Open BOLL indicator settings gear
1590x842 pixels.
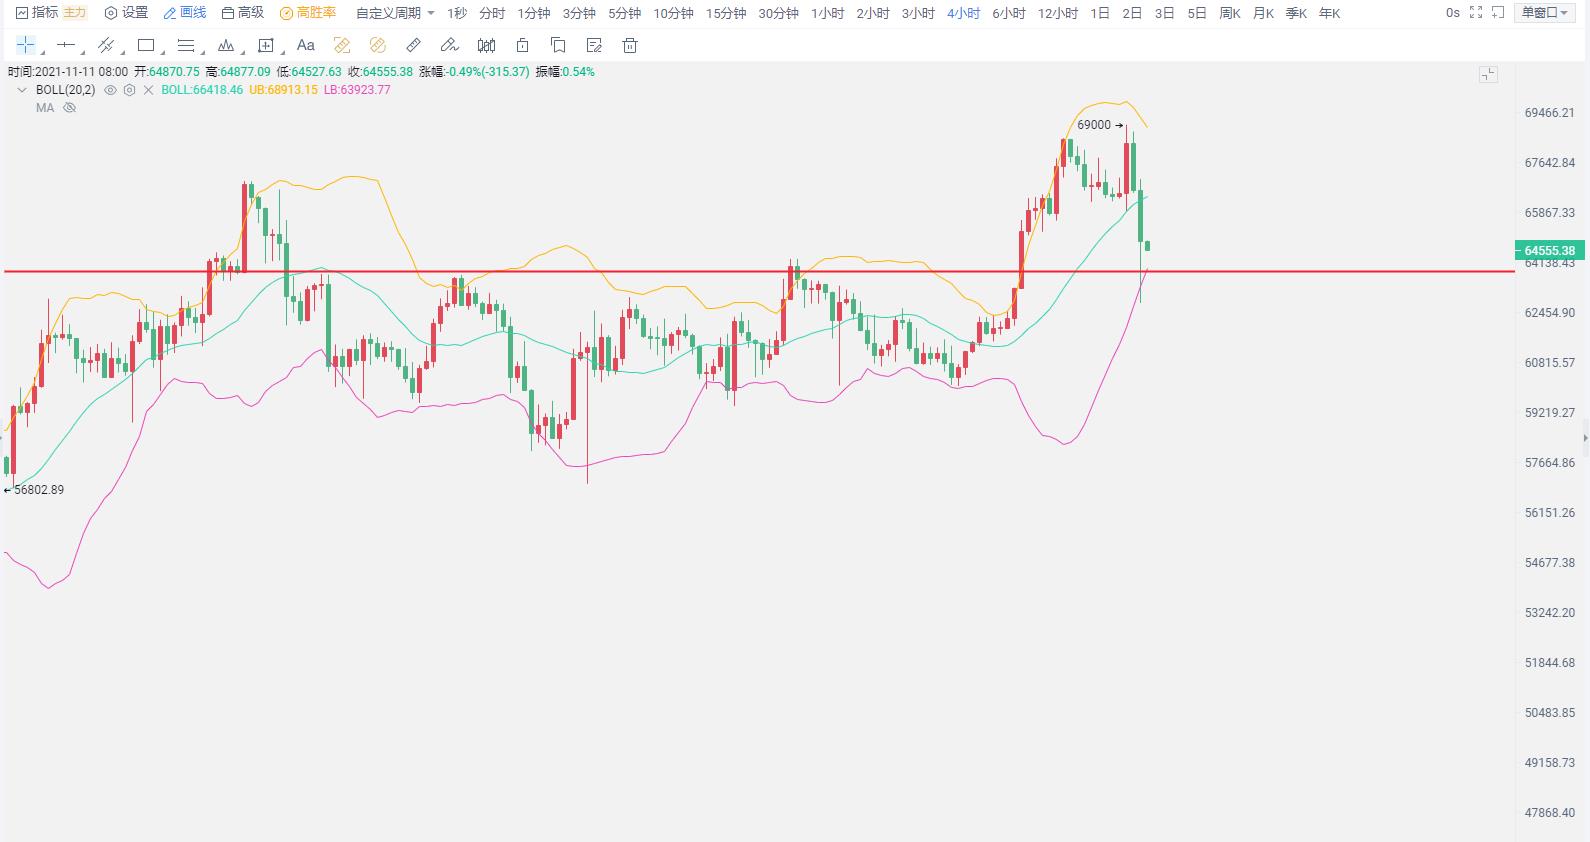coord(129,90)
